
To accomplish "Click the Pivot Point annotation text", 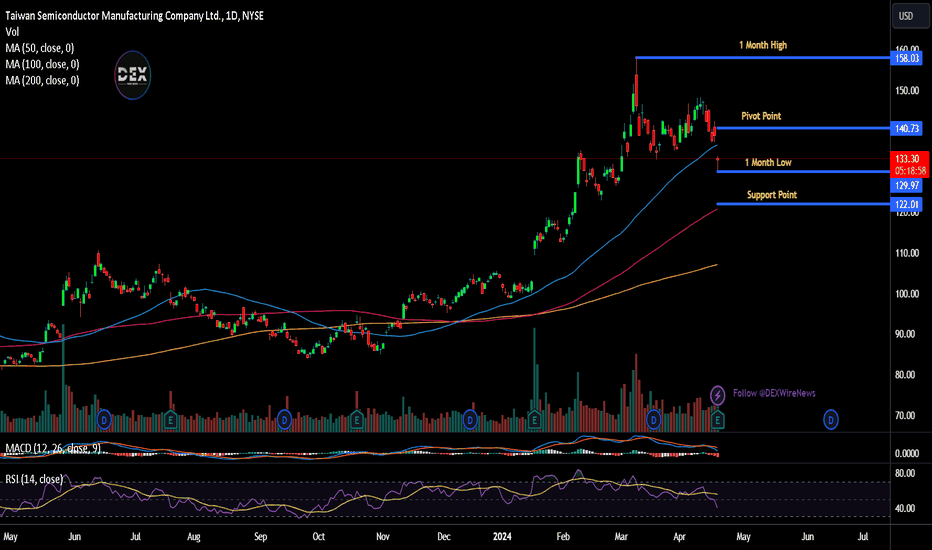I will [x=761, y=116].
